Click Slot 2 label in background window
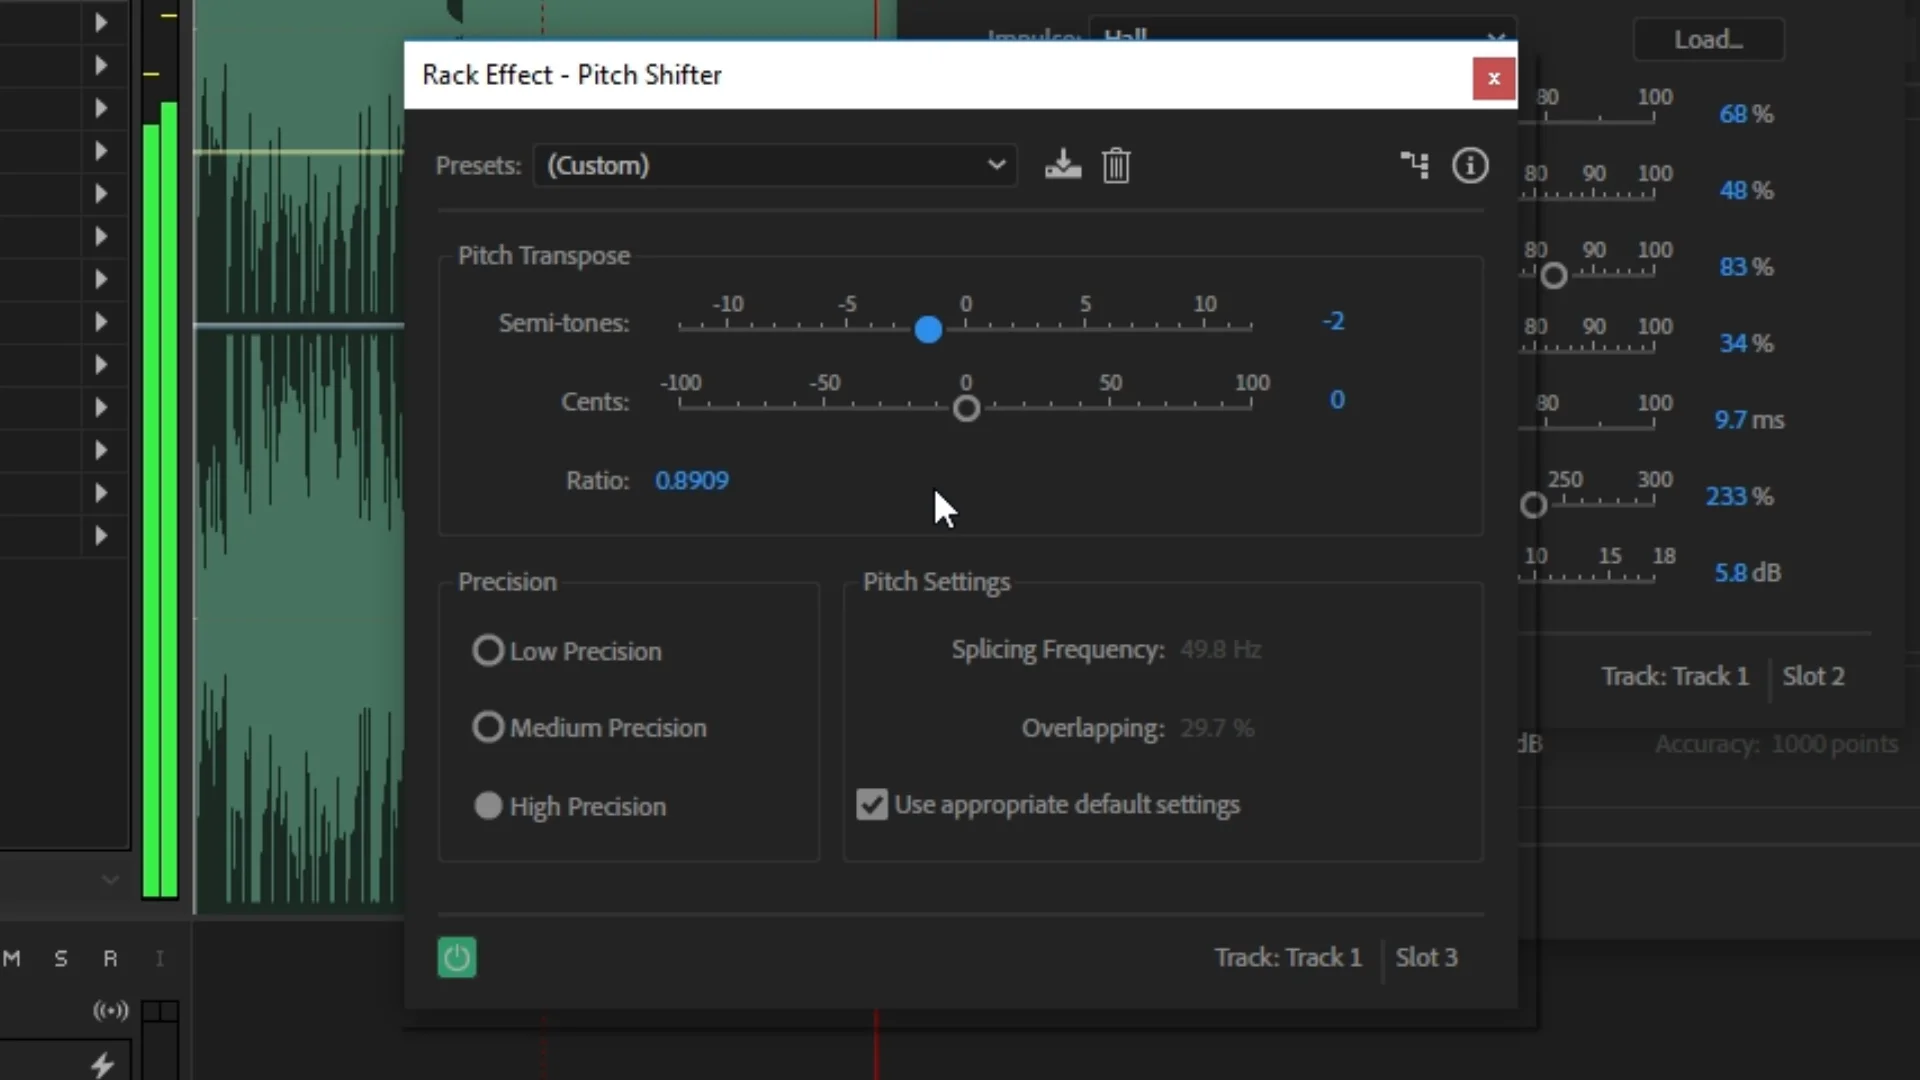Screen dimensions: 1920x1080 pos(1813,676)
